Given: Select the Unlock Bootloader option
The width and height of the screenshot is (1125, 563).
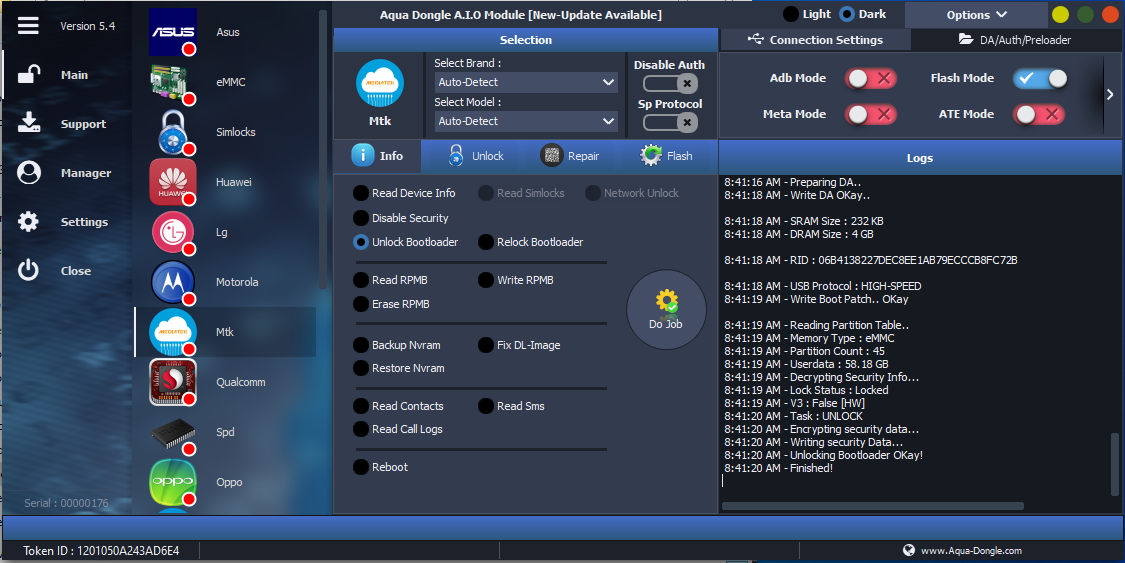Looking at the screenshot, I should (x=406, y=242).
